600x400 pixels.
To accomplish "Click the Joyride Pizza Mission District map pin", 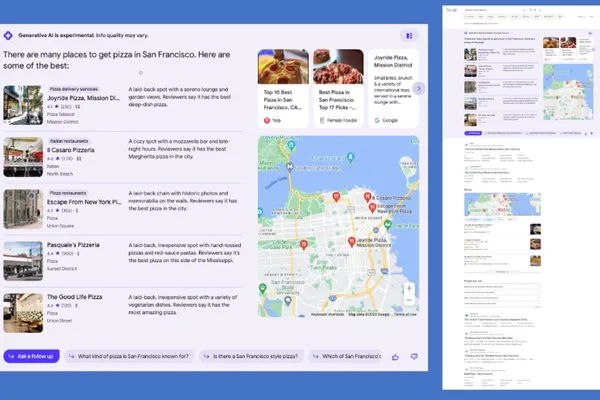I will 351,242.
